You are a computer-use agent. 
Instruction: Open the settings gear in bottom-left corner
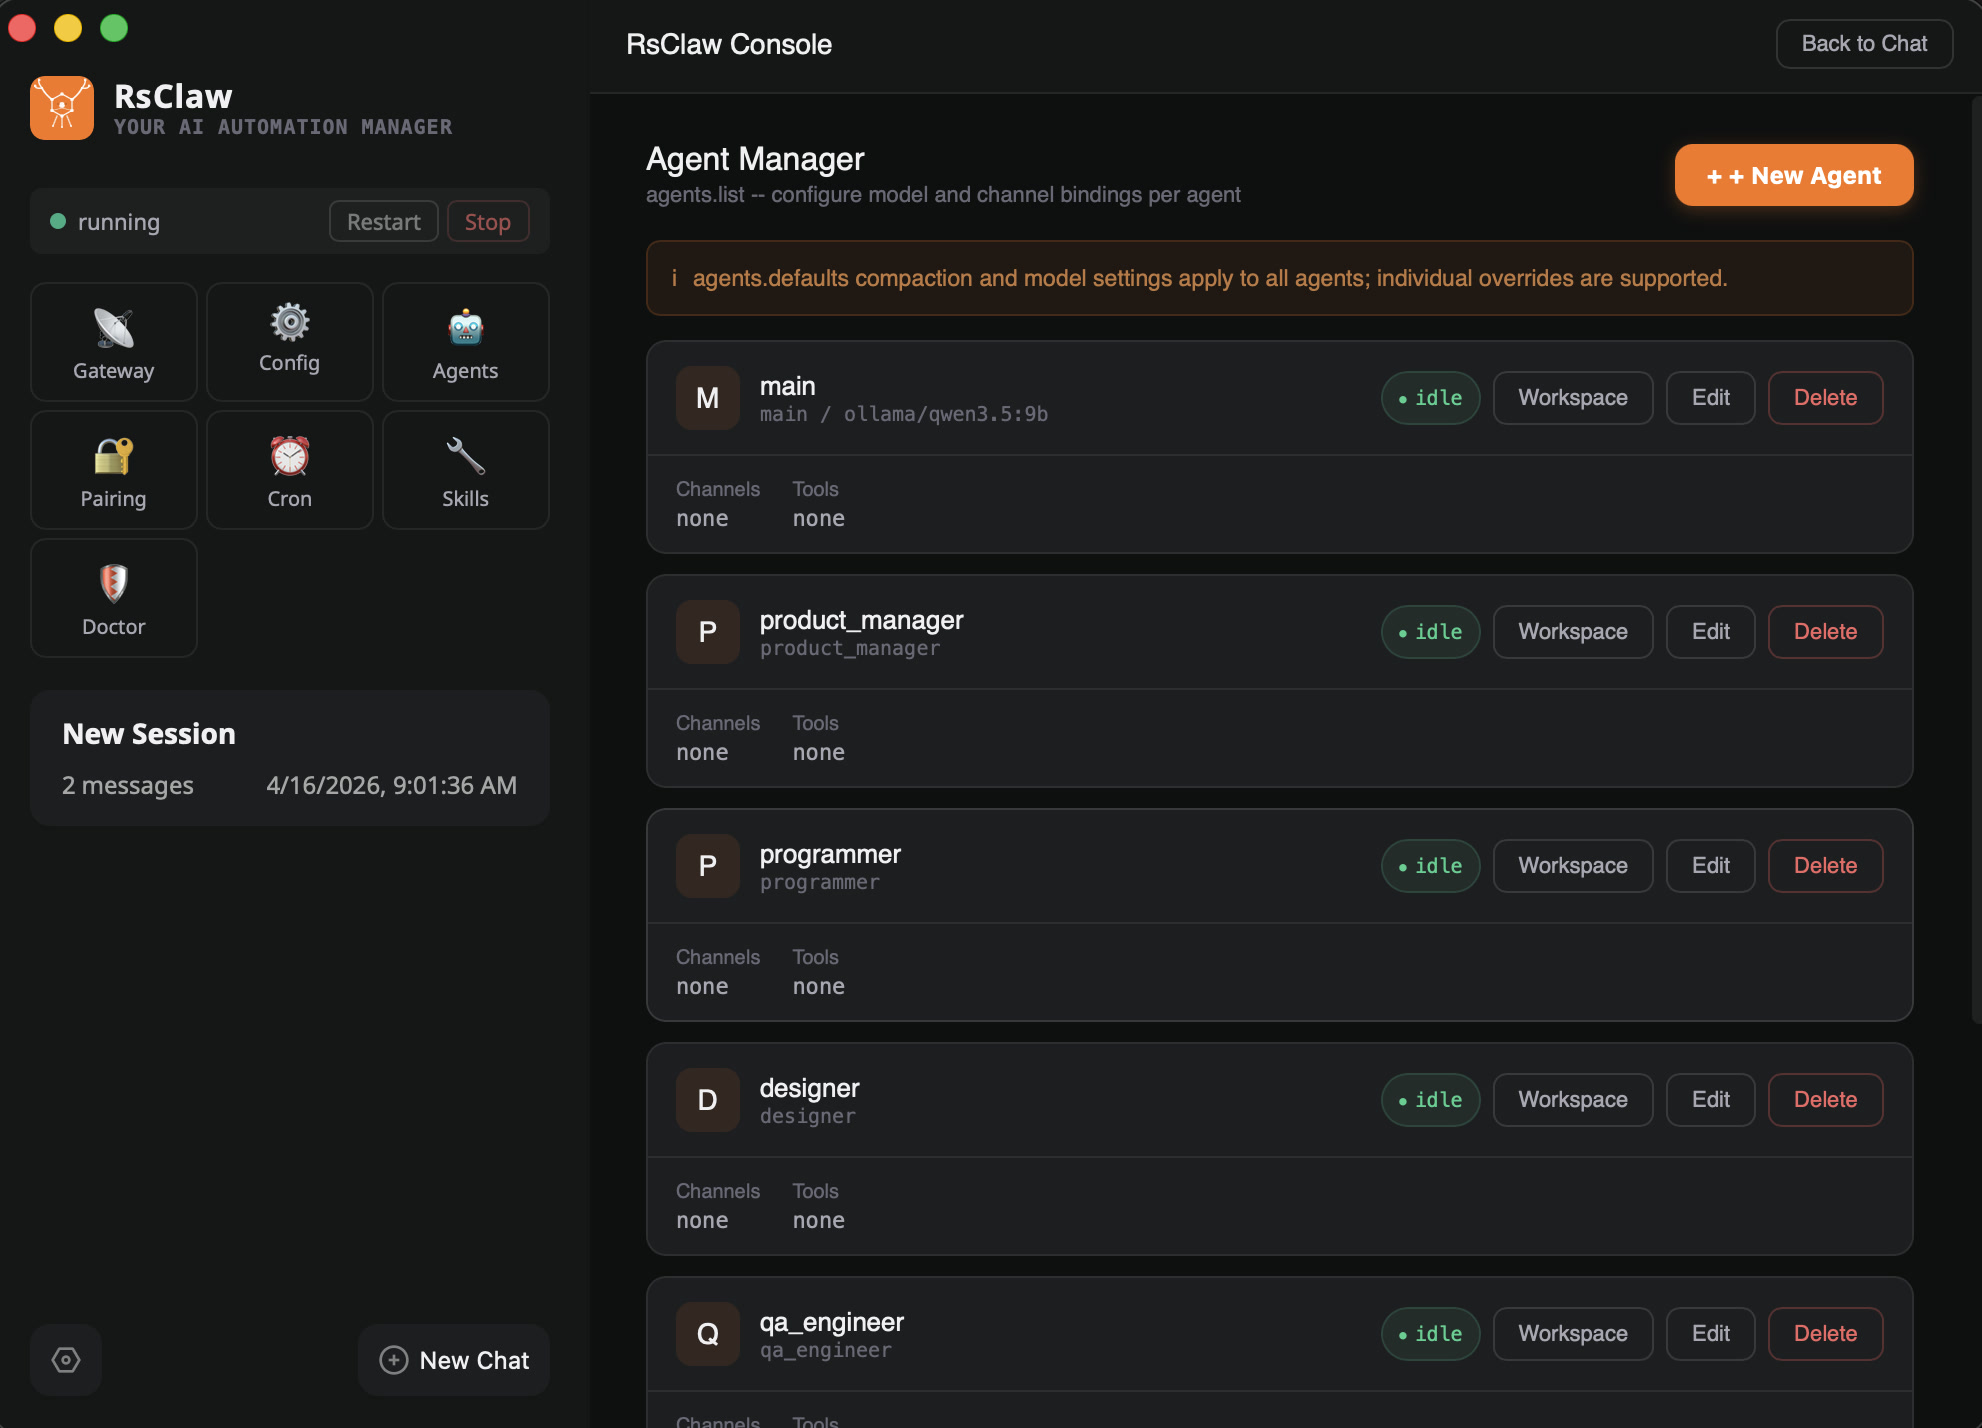point(65,1359)
